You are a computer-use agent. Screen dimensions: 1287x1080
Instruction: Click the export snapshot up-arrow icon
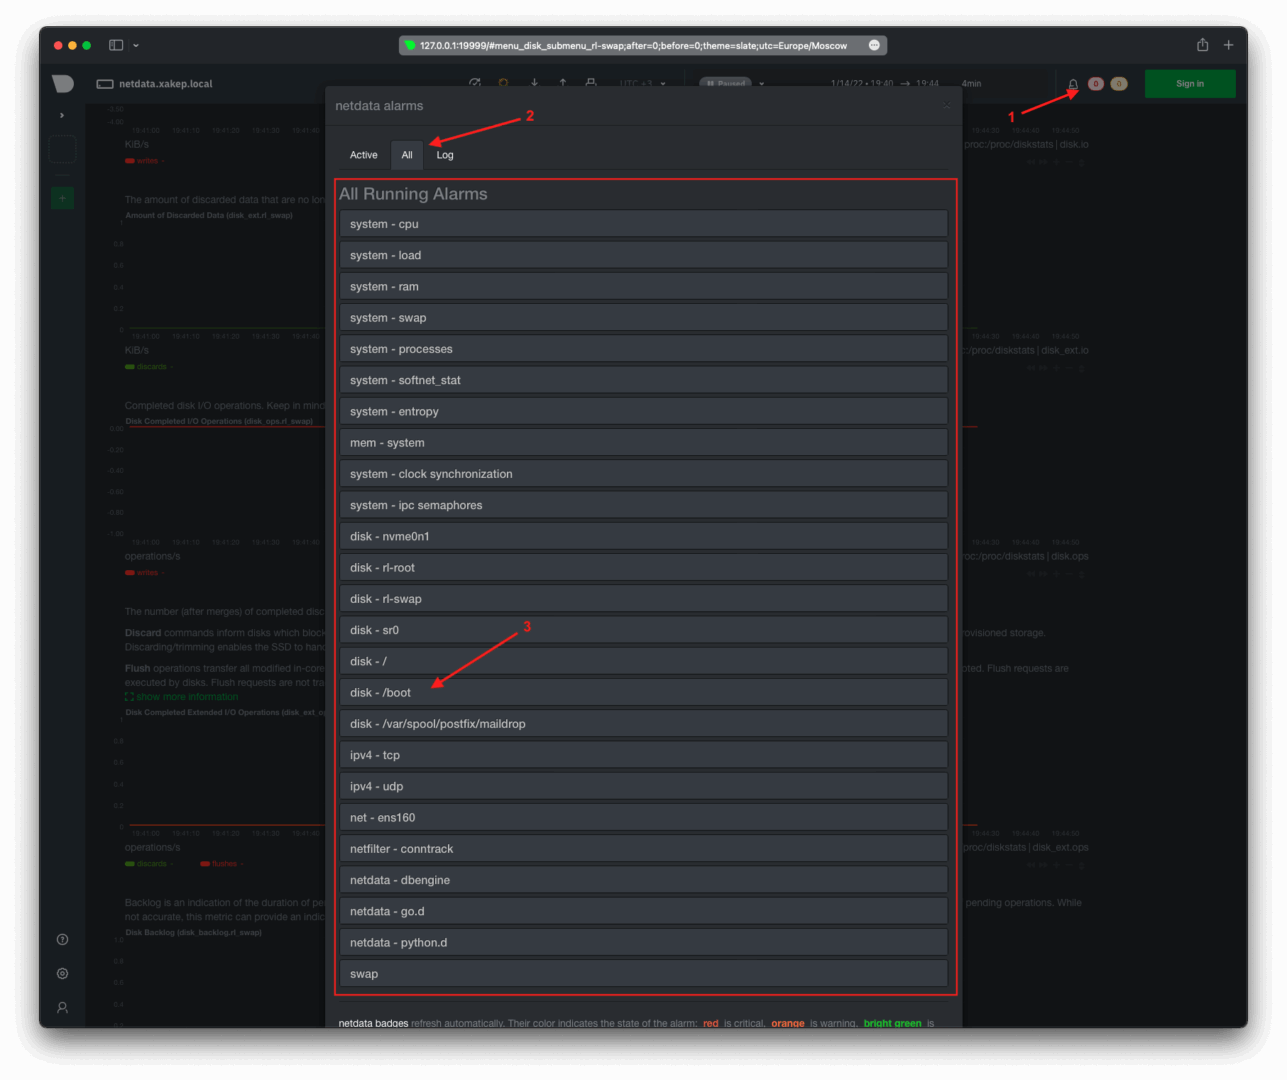click(x=563, y=83)
